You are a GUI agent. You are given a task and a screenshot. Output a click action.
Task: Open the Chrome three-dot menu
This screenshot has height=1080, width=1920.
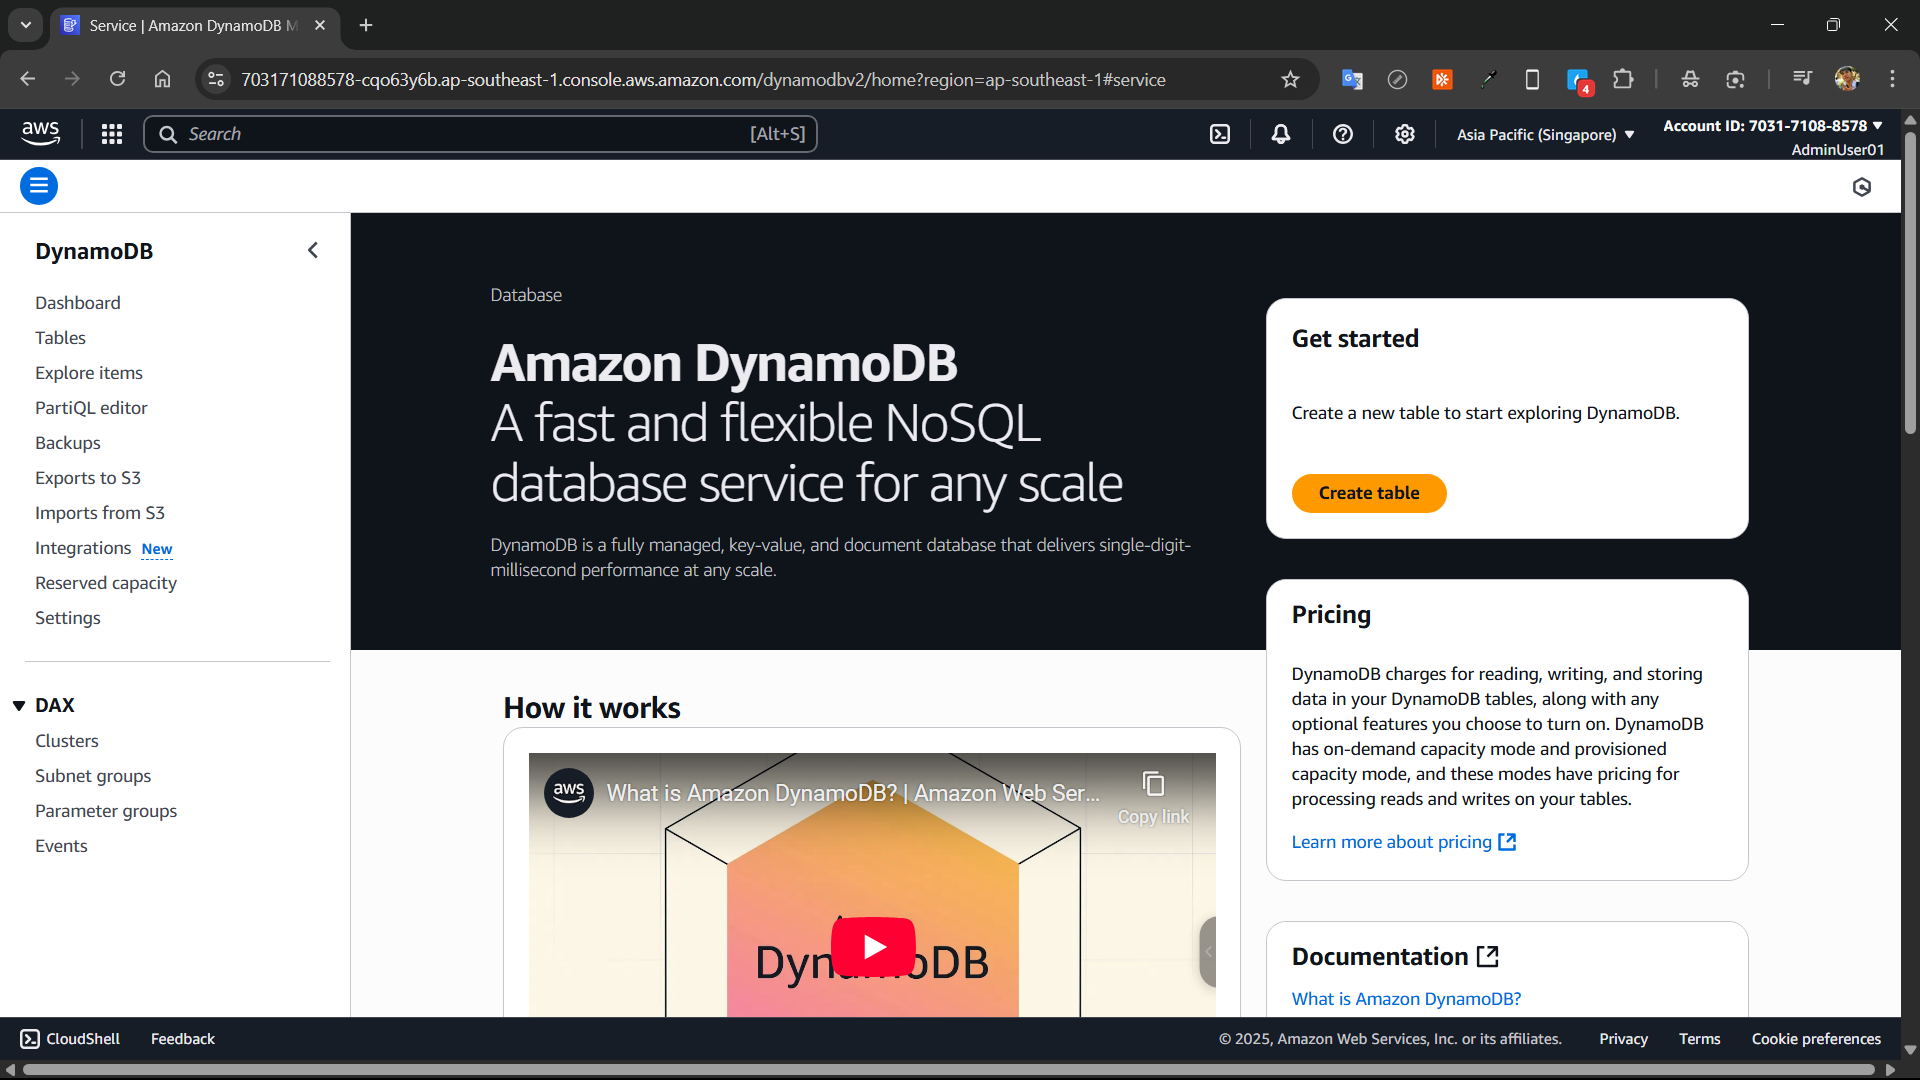coord(1892,79)
